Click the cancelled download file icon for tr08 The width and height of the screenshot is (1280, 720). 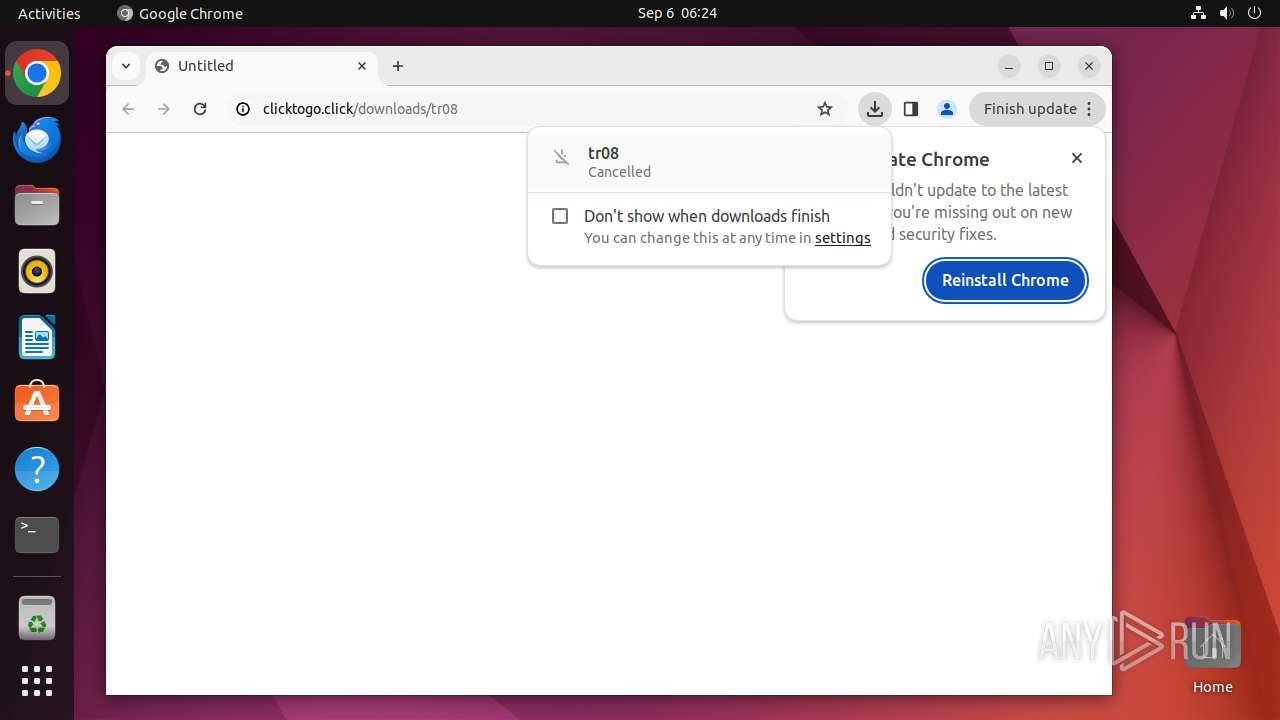click(562, 157)
